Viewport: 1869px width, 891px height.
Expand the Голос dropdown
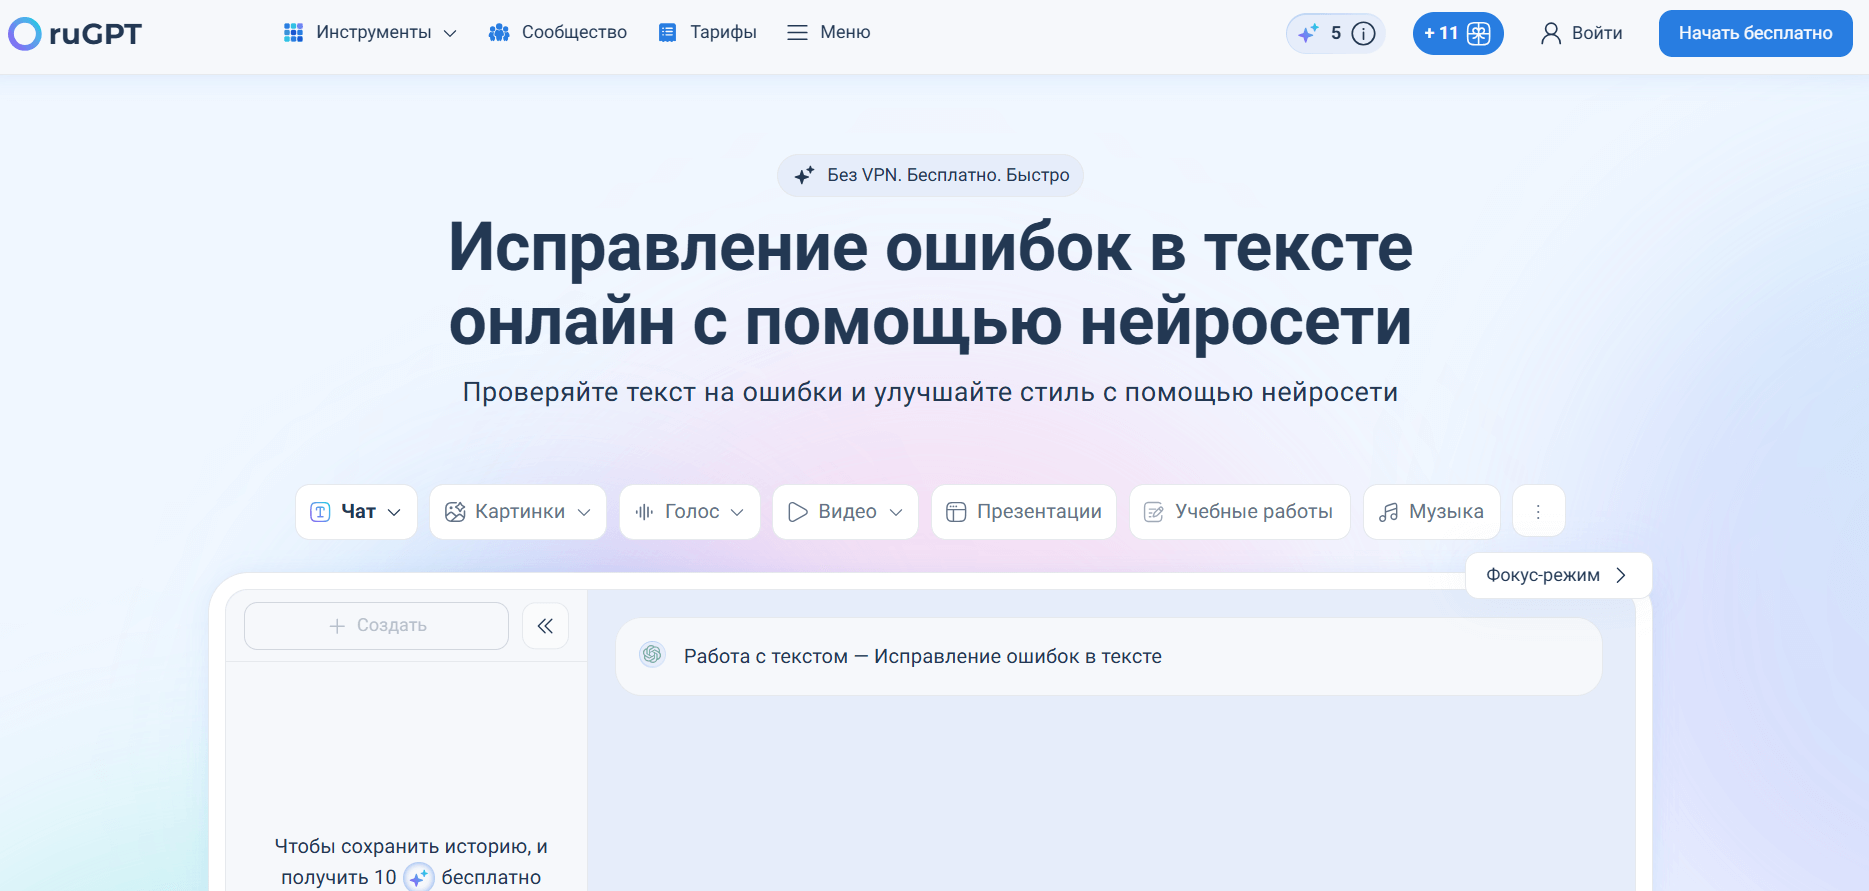pyautogui.click(x=690, y=512)
